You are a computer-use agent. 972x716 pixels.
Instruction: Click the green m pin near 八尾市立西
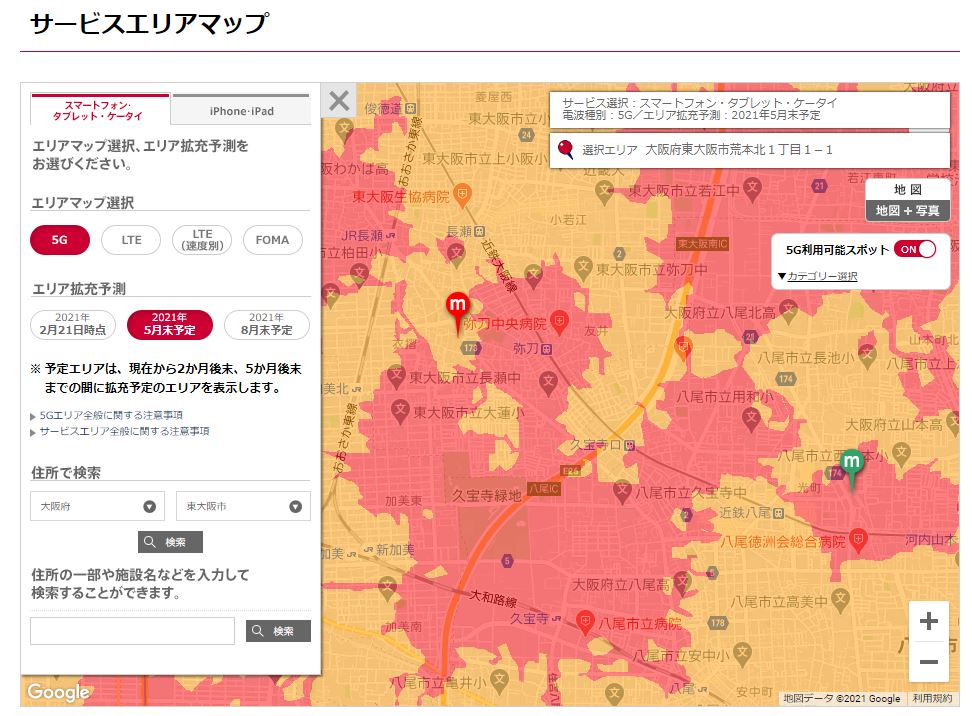[x=852, y=469]
